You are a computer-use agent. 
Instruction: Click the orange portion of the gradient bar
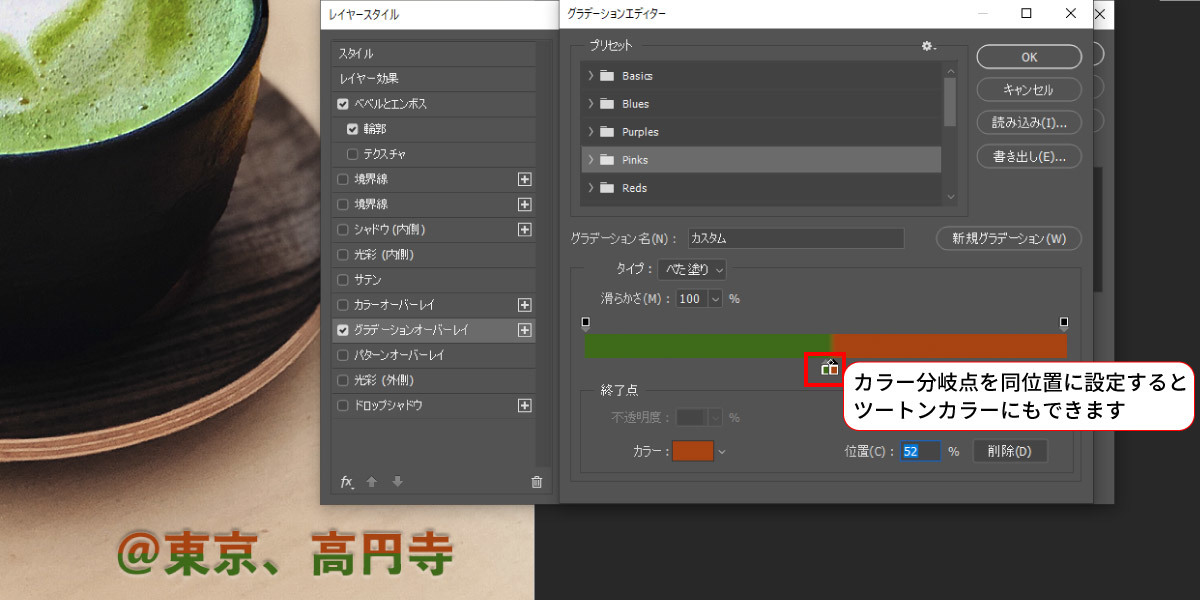[x=949, y=345]
